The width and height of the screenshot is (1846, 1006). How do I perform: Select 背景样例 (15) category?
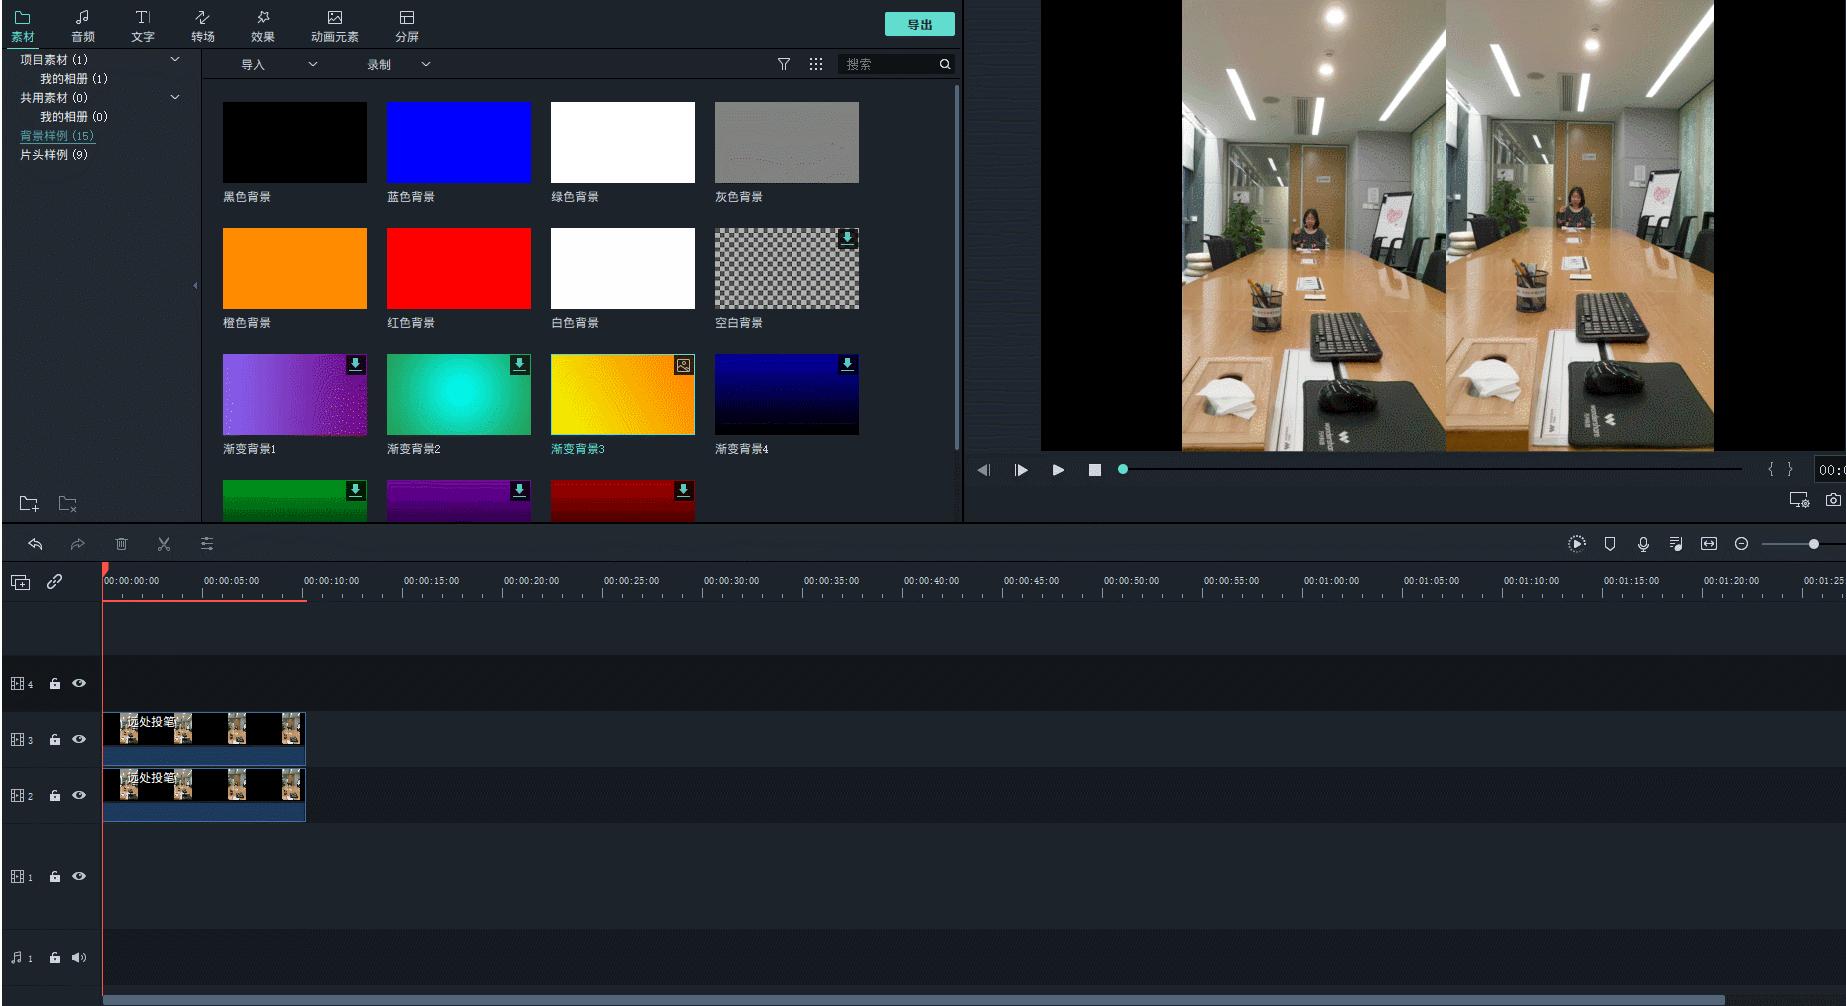57,135
